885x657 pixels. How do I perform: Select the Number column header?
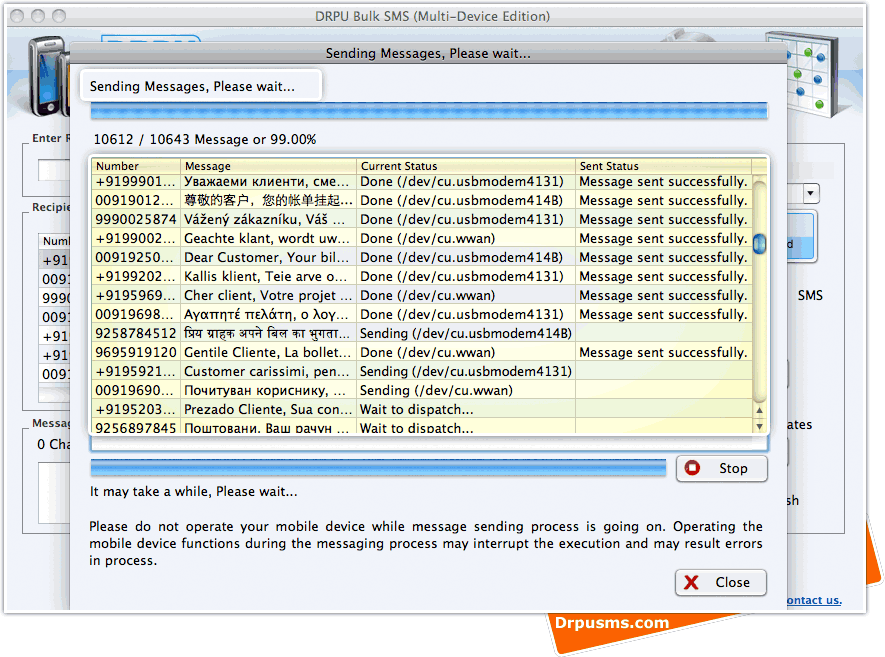pyautogui.click(x=135, y=166)
